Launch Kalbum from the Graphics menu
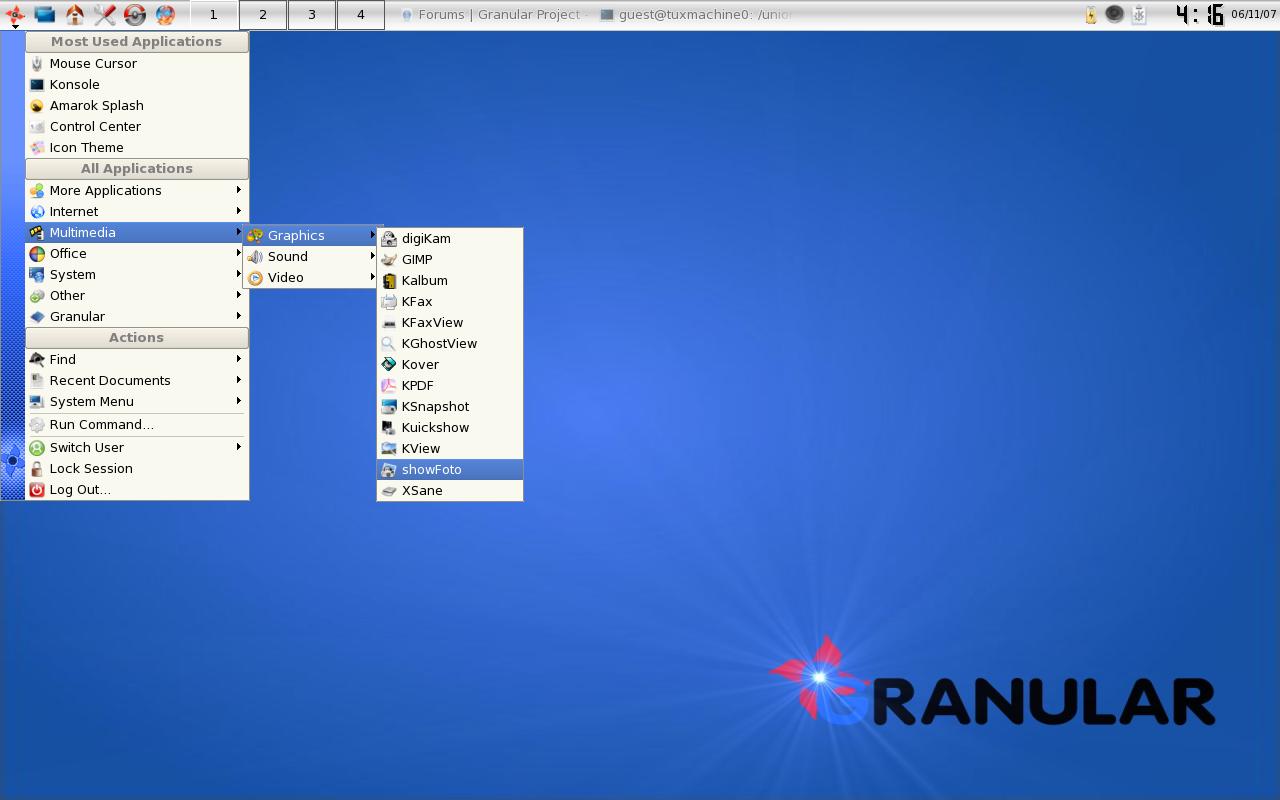 pyautogui.click(x=450, y=280)
